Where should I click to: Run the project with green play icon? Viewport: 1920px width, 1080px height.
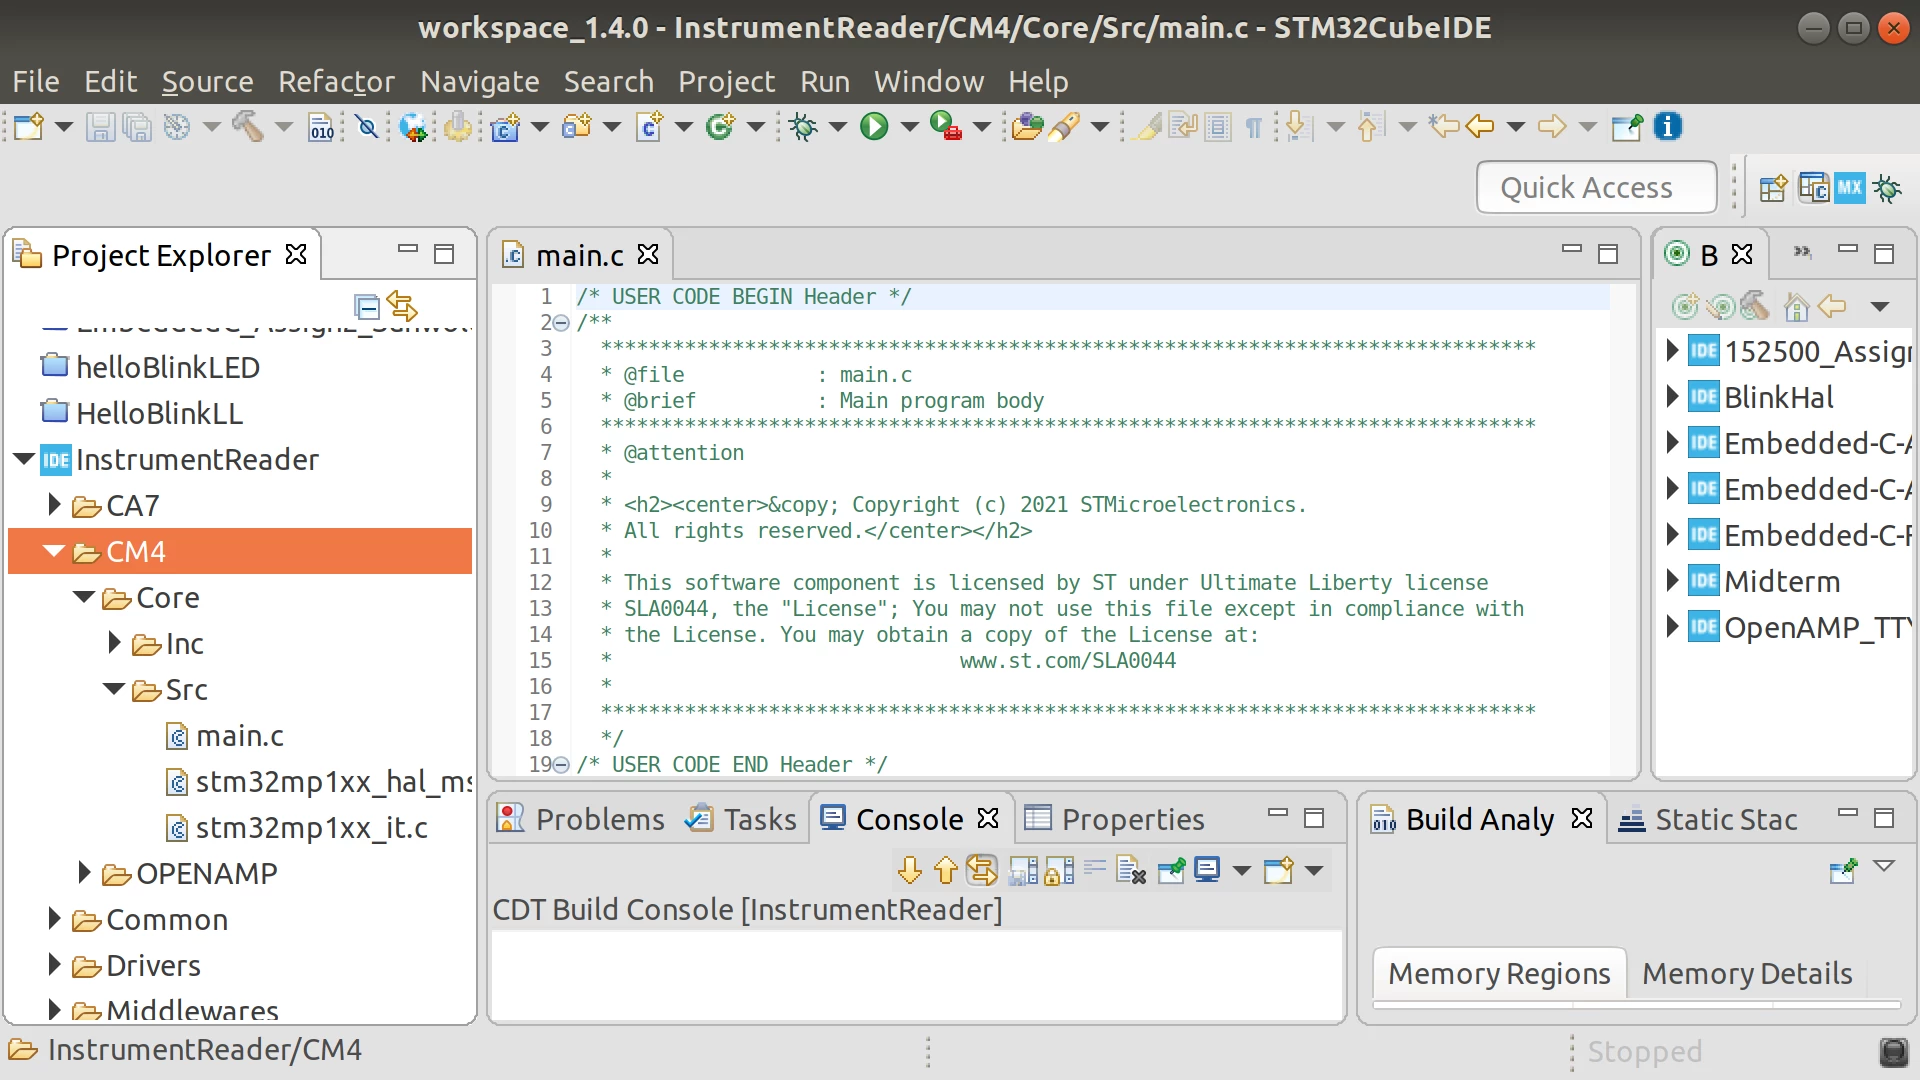874,127
